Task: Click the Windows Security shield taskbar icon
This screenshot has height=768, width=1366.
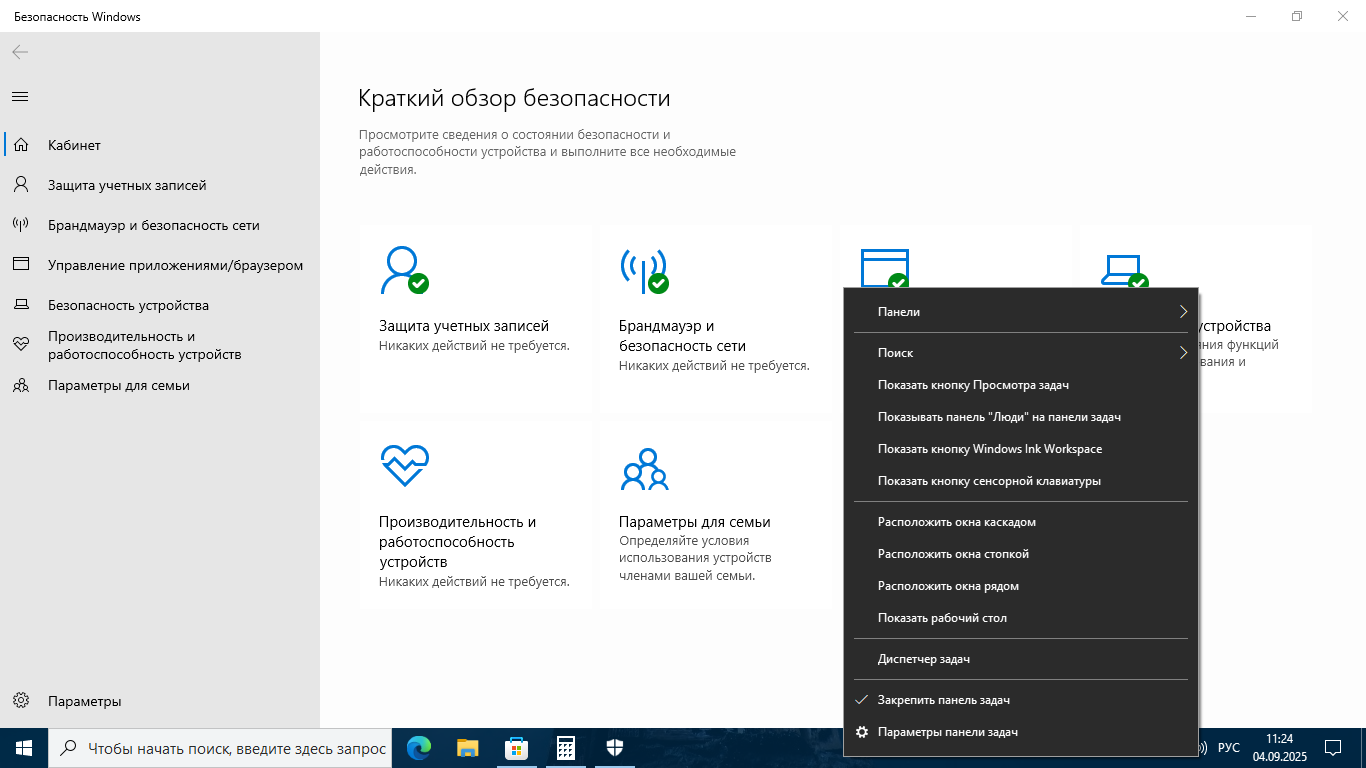Action: point(614,748)
